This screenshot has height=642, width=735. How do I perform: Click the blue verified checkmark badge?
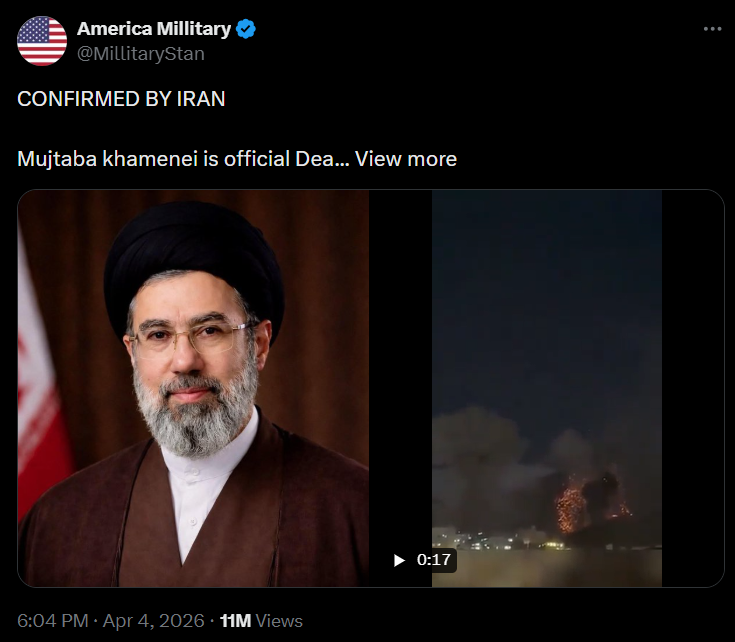pyautogui.click(x=246, y=30)
